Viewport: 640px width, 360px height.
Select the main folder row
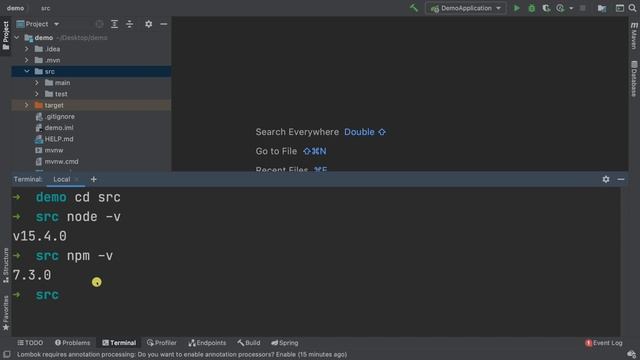pos(91,82)
